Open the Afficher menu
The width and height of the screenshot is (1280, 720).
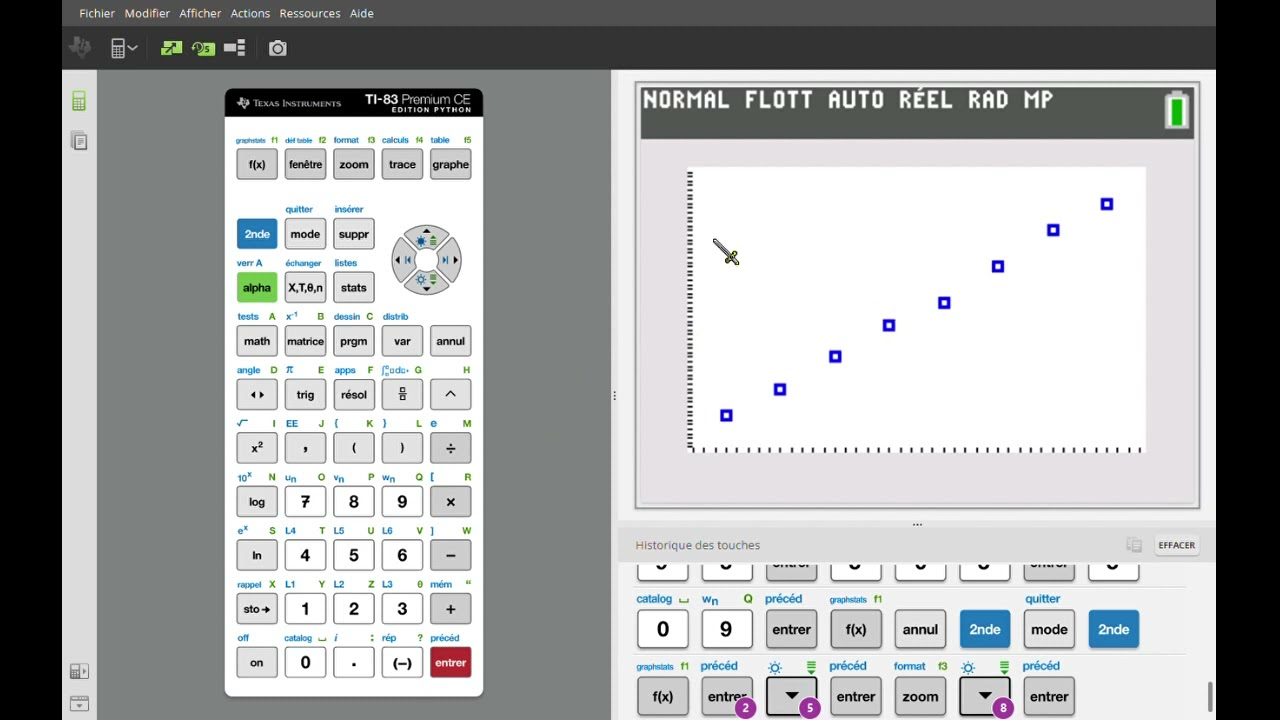[200, 13]
